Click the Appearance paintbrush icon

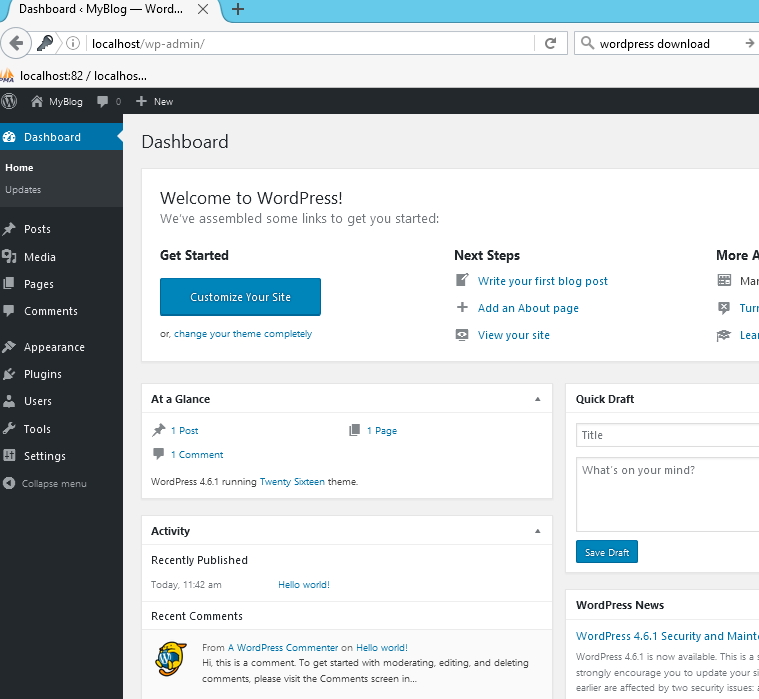(x=9, y=347)
